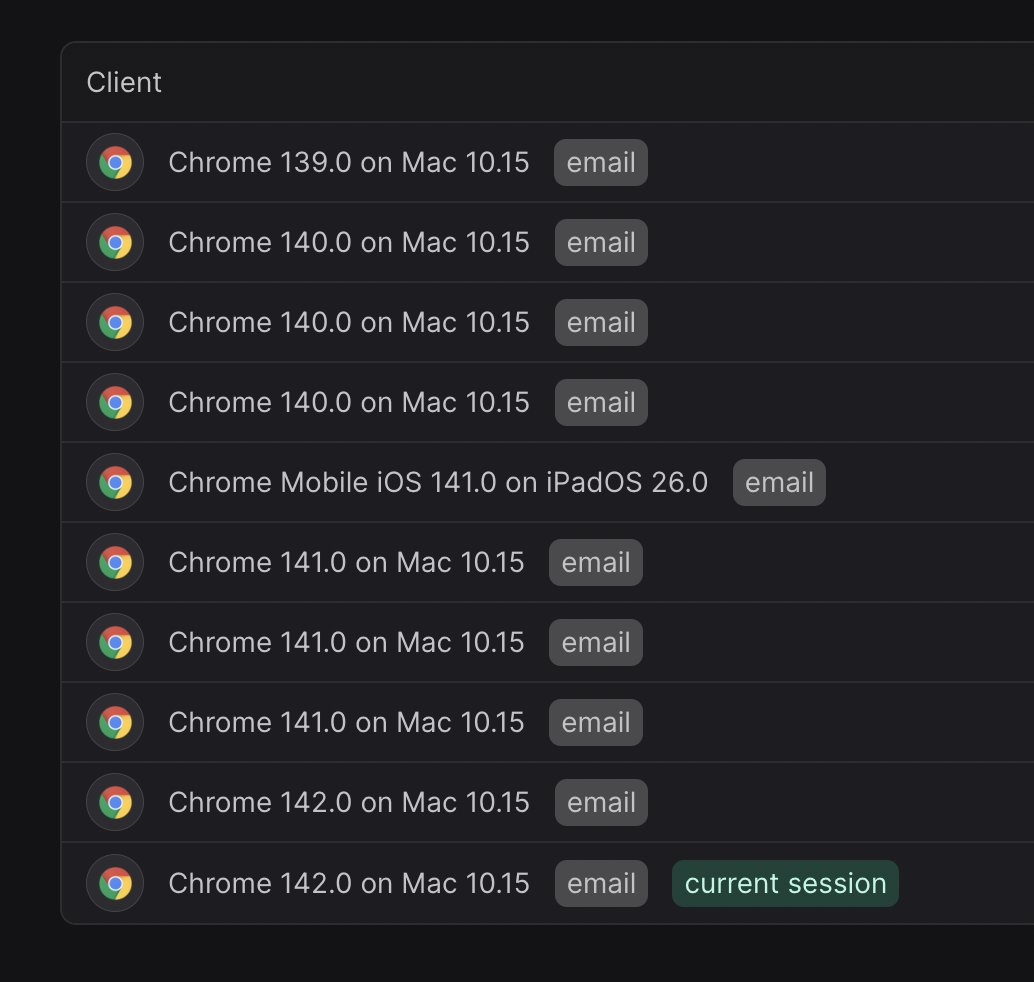
Task: Select the Chrome Mobile iOS icon for iPadOS session
Action: tap(114, 482)
